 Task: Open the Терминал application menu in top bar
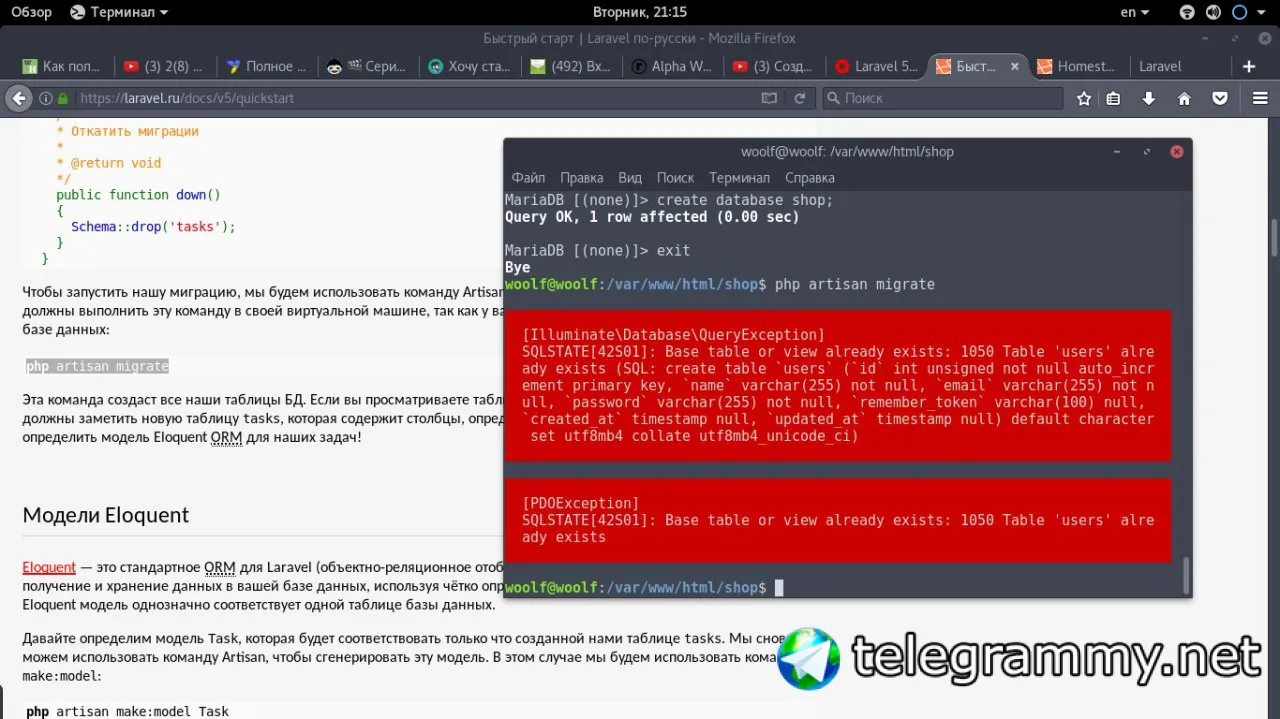[120, 12]
